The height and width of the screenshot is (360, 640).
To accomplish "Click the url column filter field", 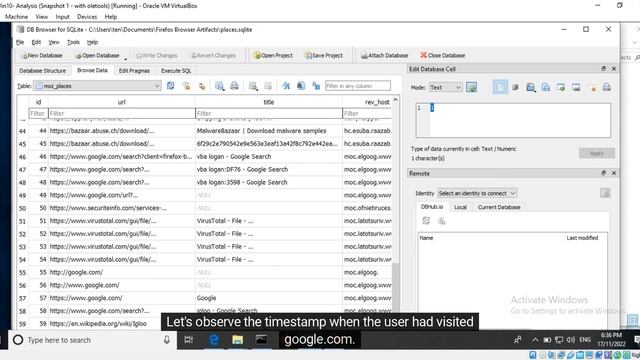I will (x=122, y=113).
